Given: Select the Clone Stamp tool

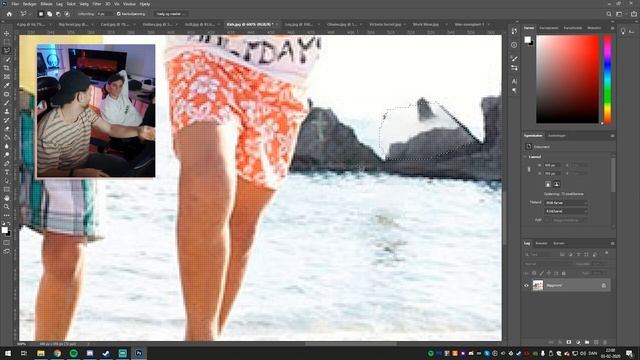Looking at the screenshot, I should (7, 111).
